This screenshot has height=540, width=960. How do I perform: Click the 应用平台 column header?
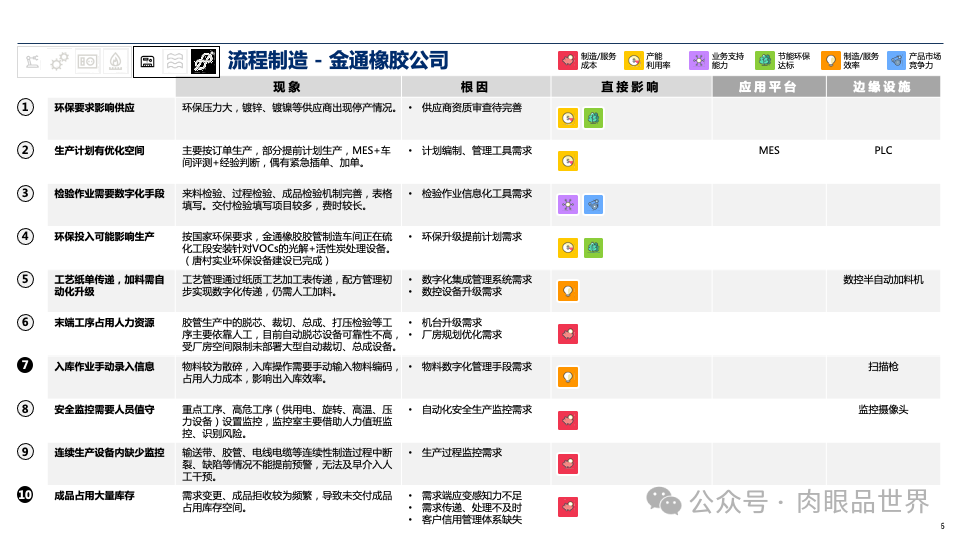coord(768,87)
